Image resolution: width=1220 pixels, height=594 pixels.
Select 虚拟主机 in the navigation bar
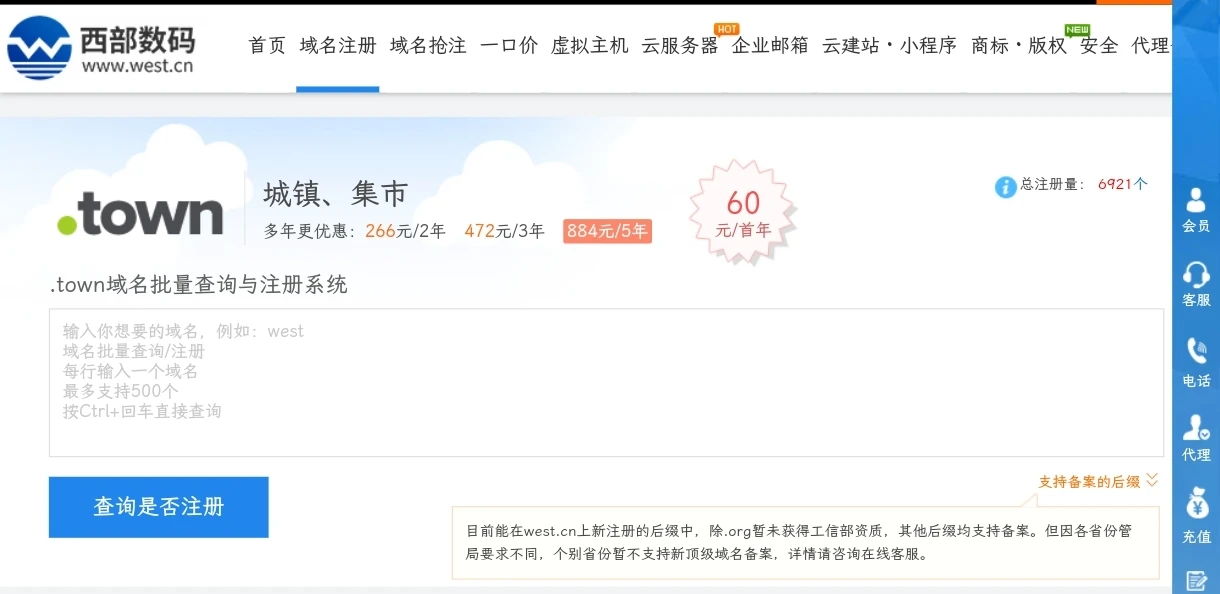589,46
